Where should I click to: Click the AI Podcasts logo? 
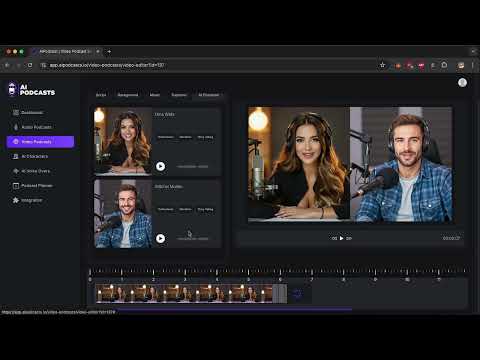32,89
